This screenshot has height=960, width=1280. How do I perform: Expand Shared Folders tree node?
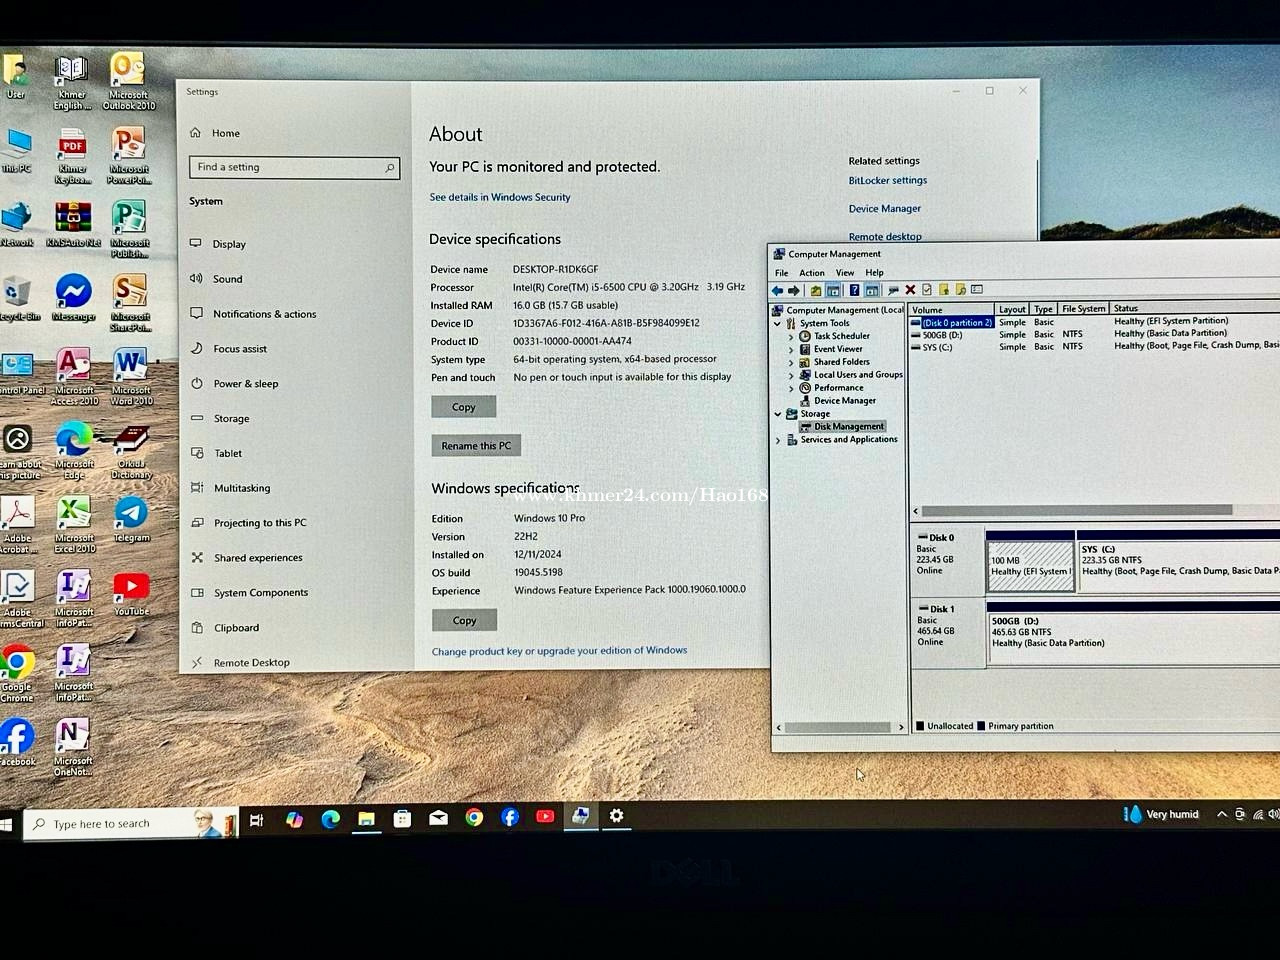click(x=791, y=363)
